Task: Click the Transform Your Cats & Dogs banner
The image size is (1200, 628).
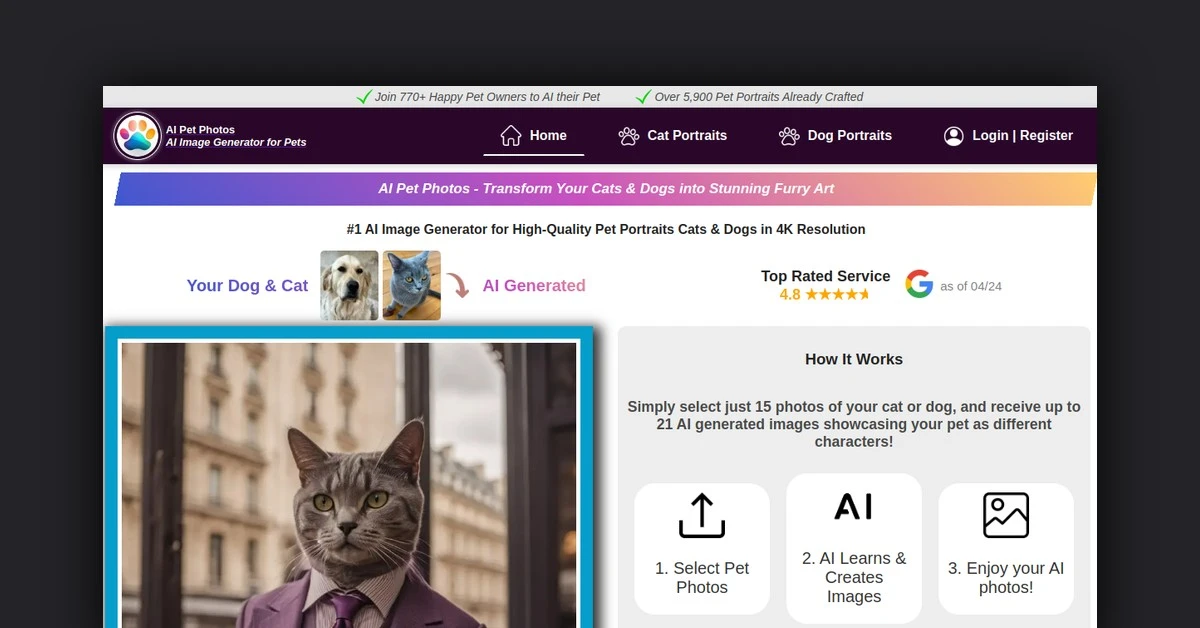Action: [605, 188]
